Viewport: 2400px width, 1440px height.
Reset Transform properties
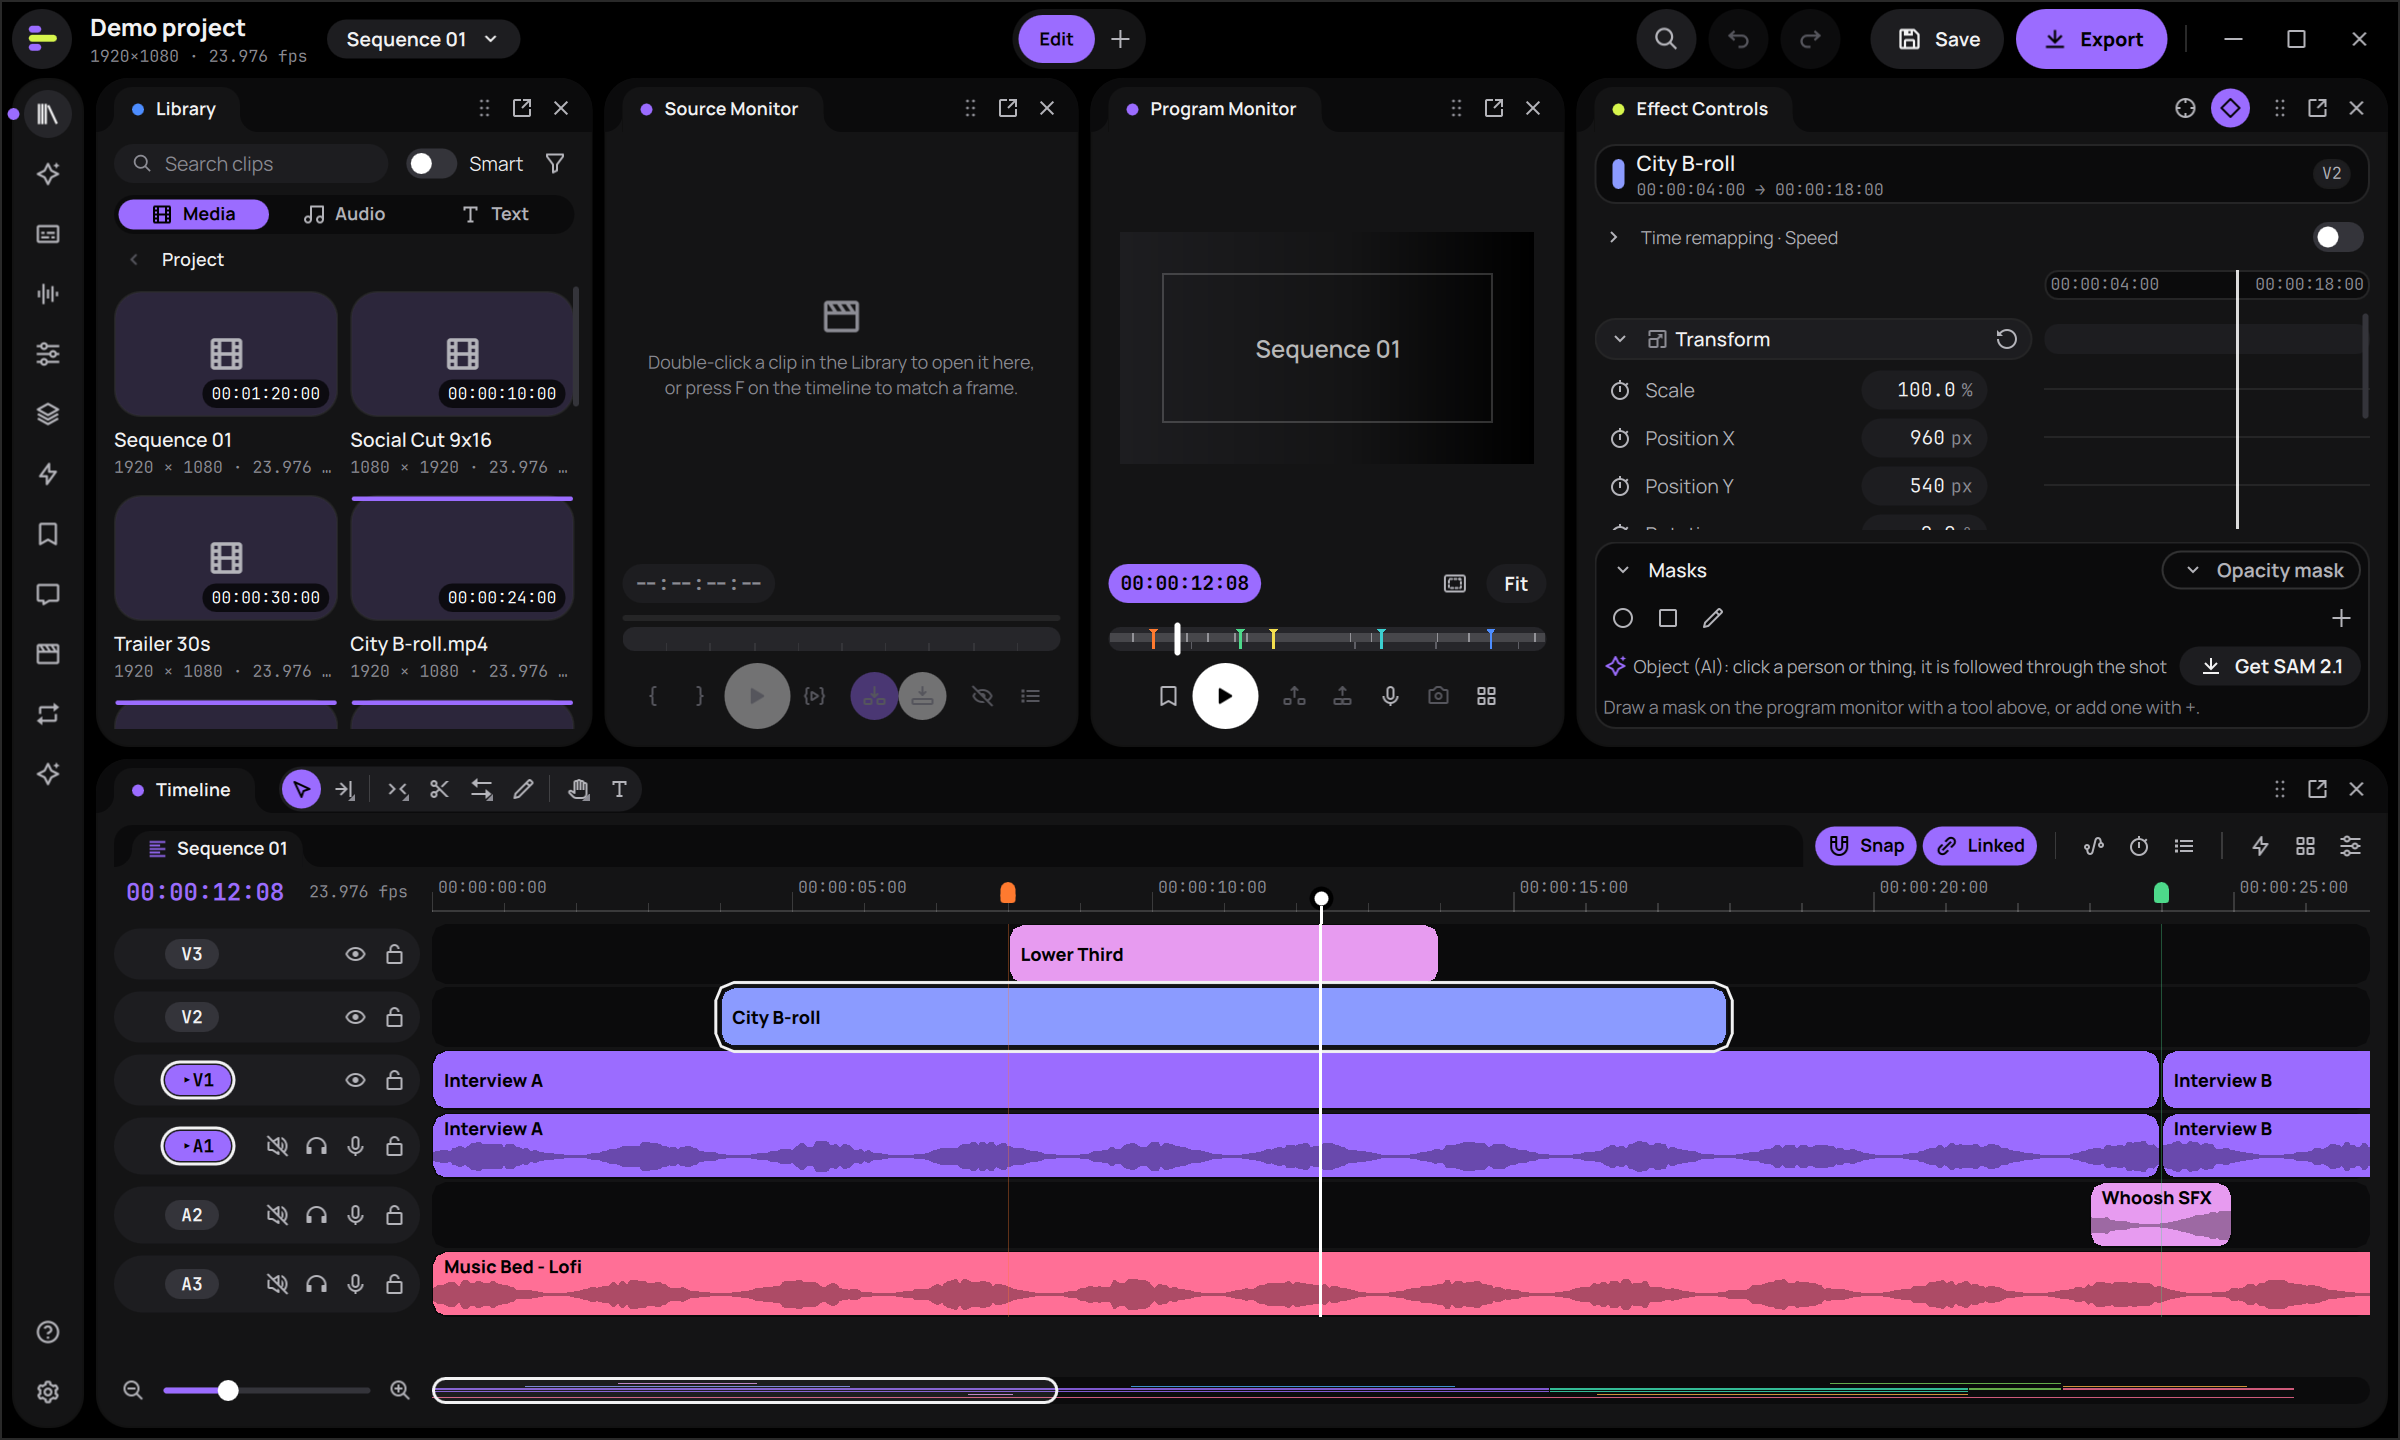pyautogui.click(x=2005, y=339)
